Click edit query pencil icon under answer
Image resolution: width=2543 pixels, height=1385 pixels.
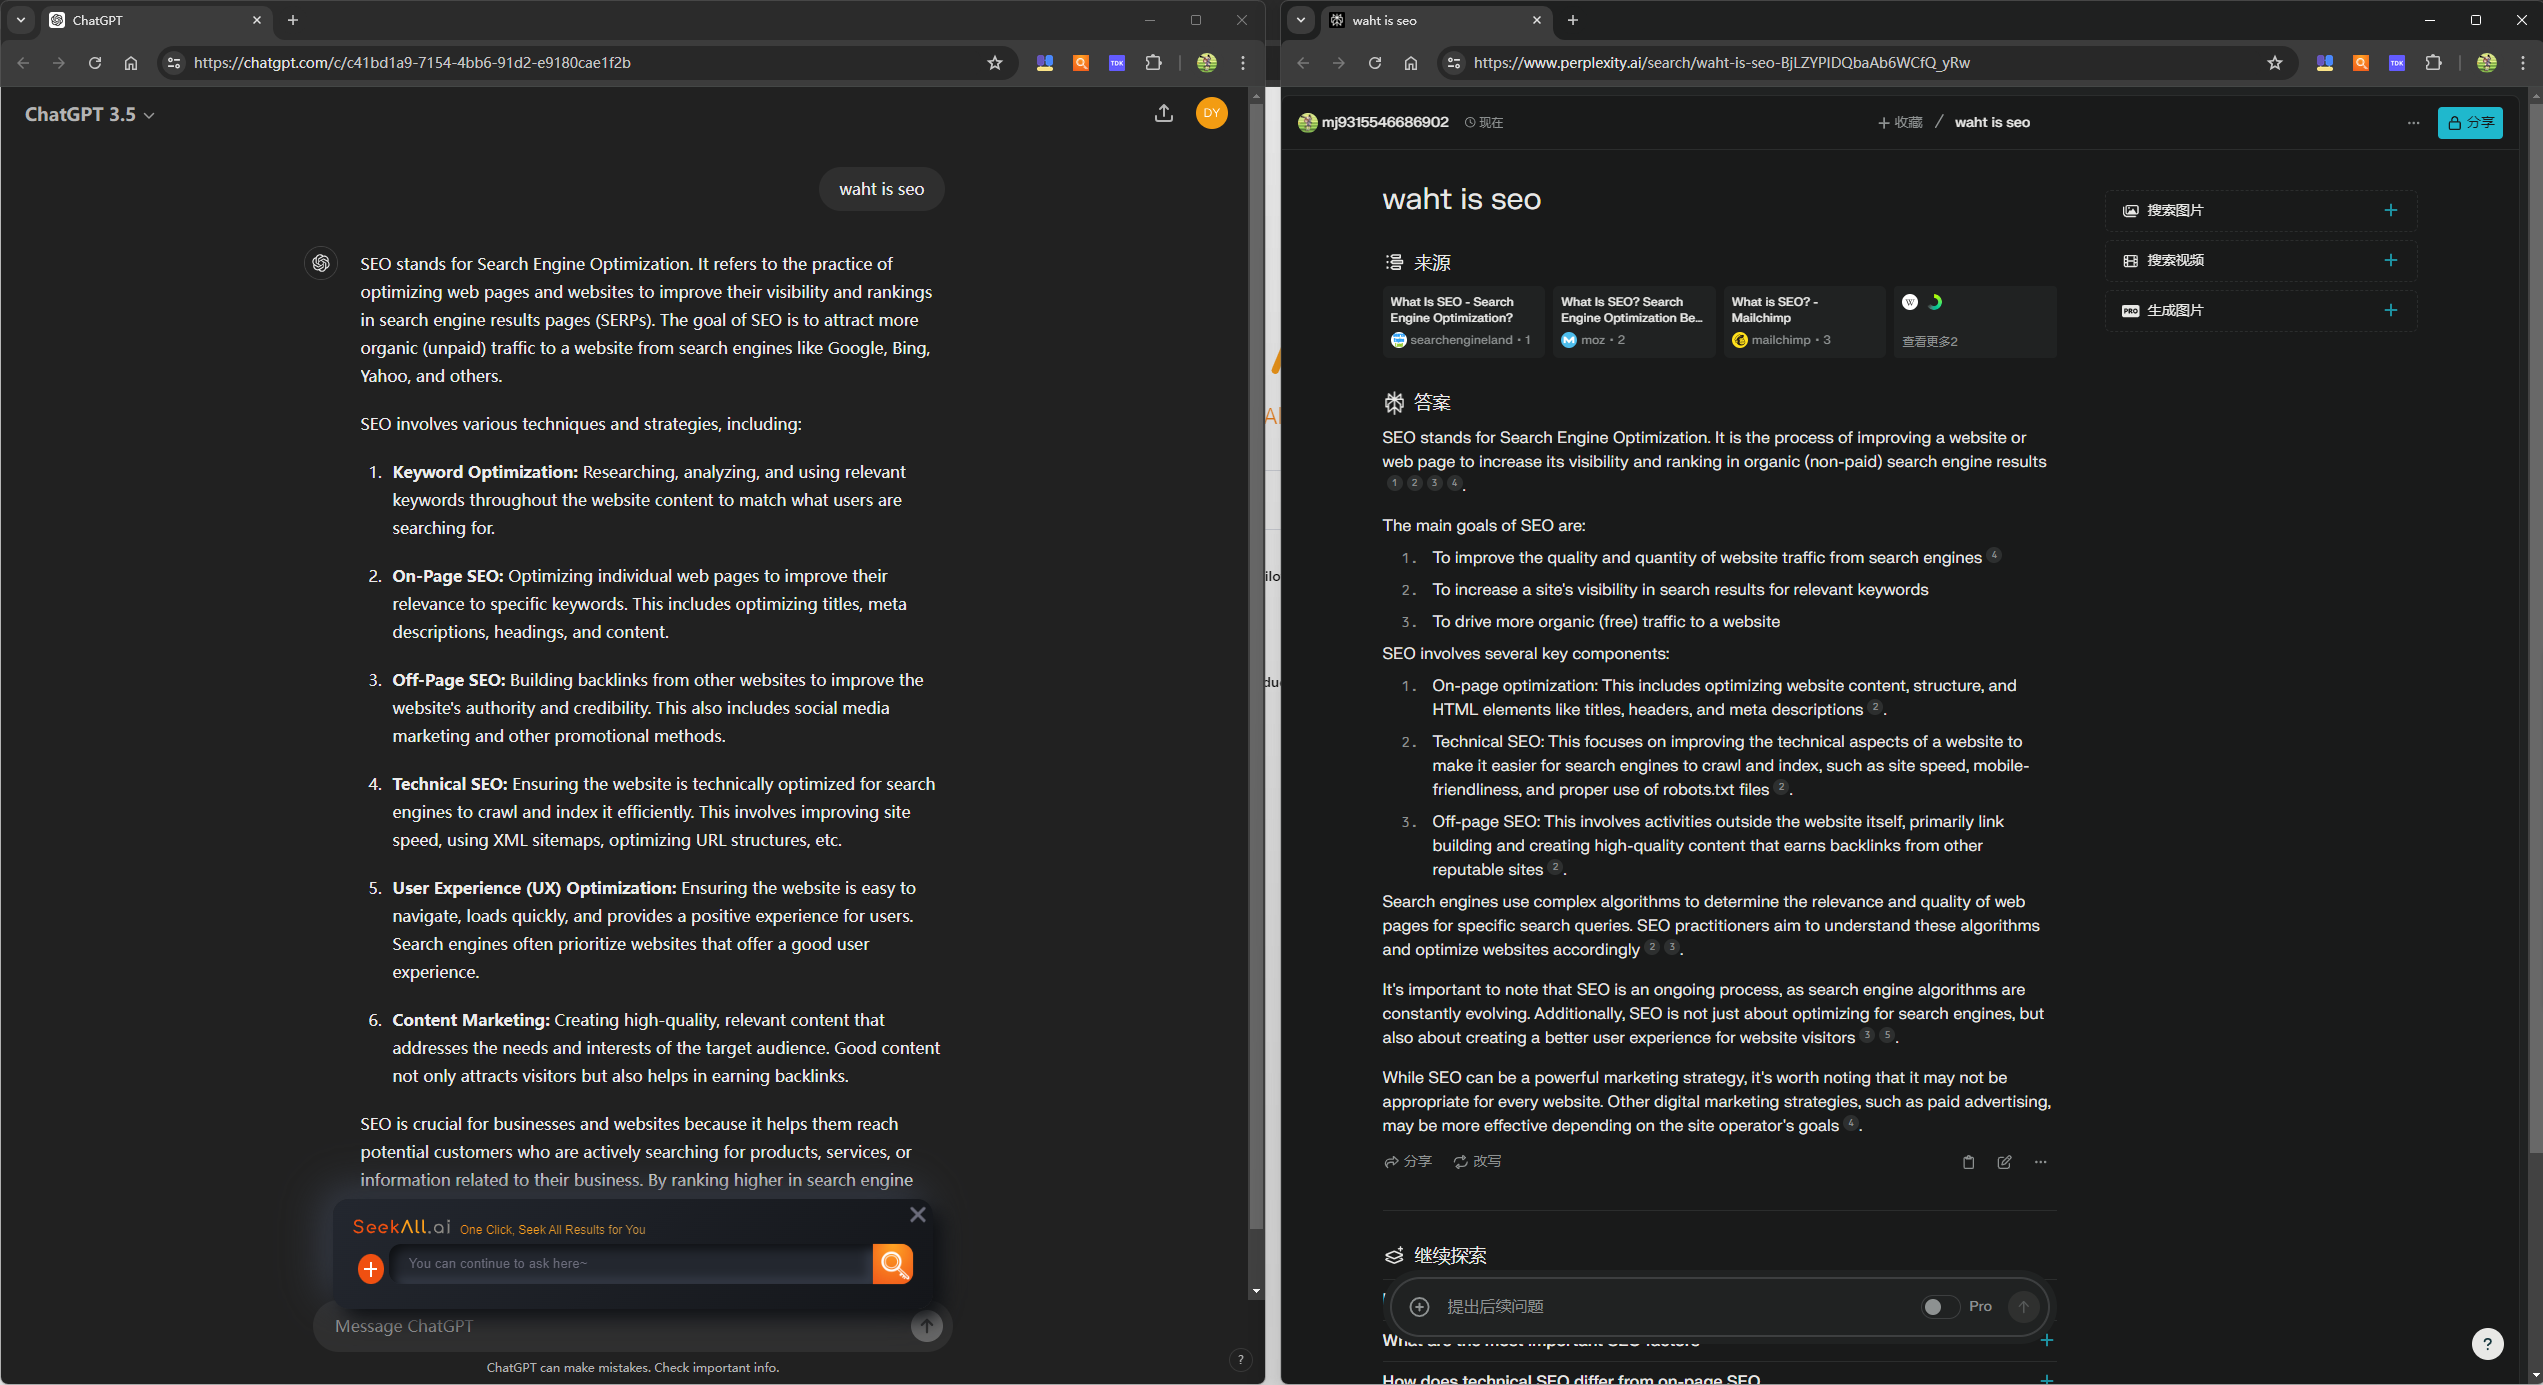pyautogui.click(x=2004, y=1162)
